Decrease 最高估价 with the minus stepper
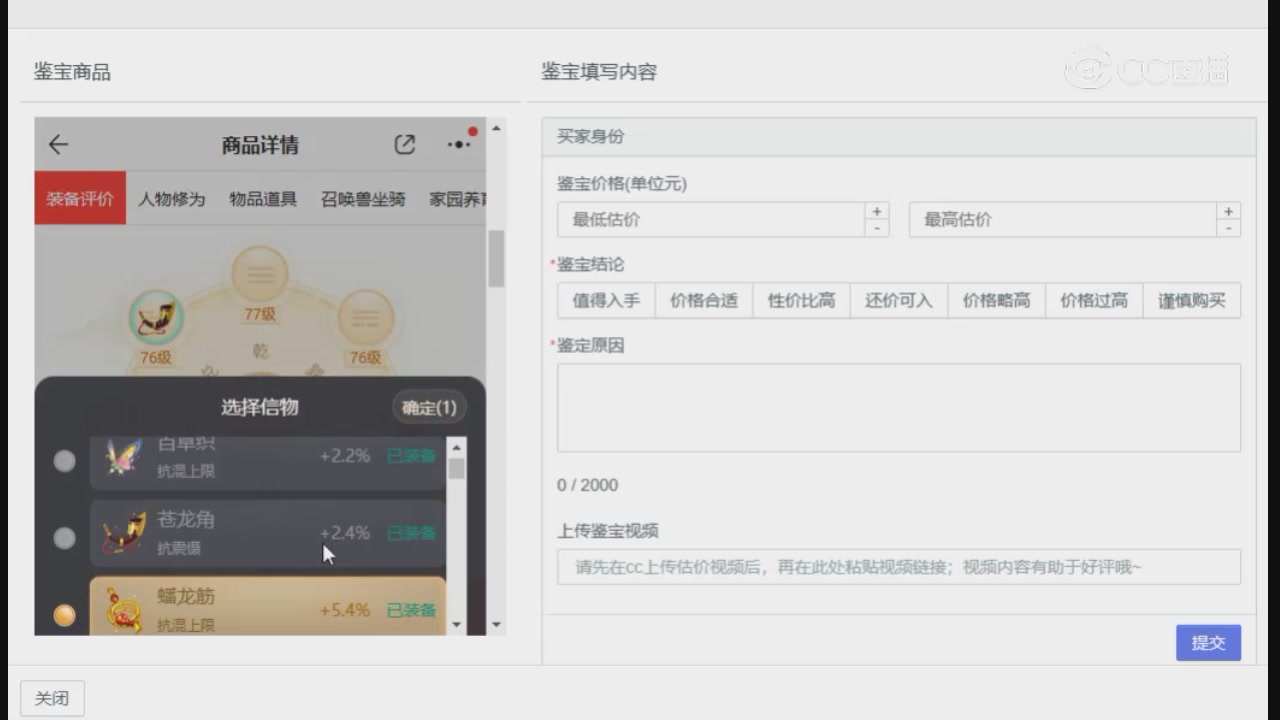The image size is (1280, 720). click(1228, 228)
